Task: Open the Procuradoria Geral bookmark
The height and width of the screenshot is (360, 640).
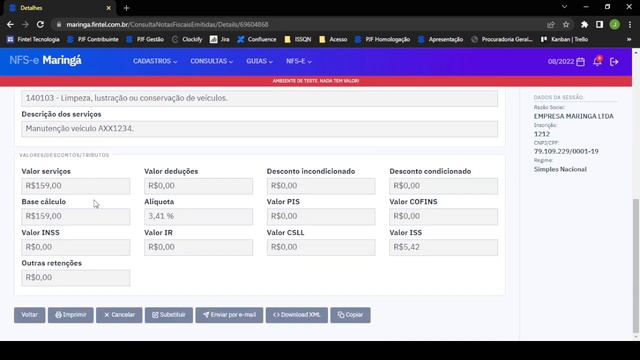Action: pyautogui.click(x=502, y=40)
